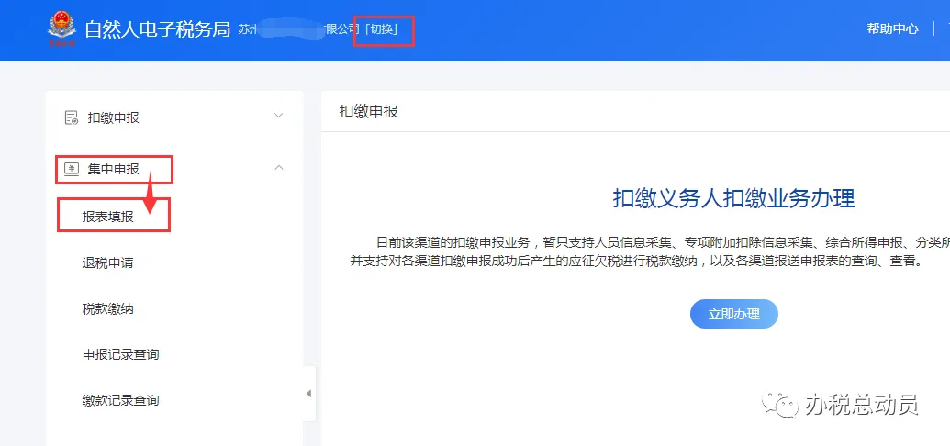
Task: Click the 集中申报 menu icon in sidebar
Action: click(x=71, y=168)
